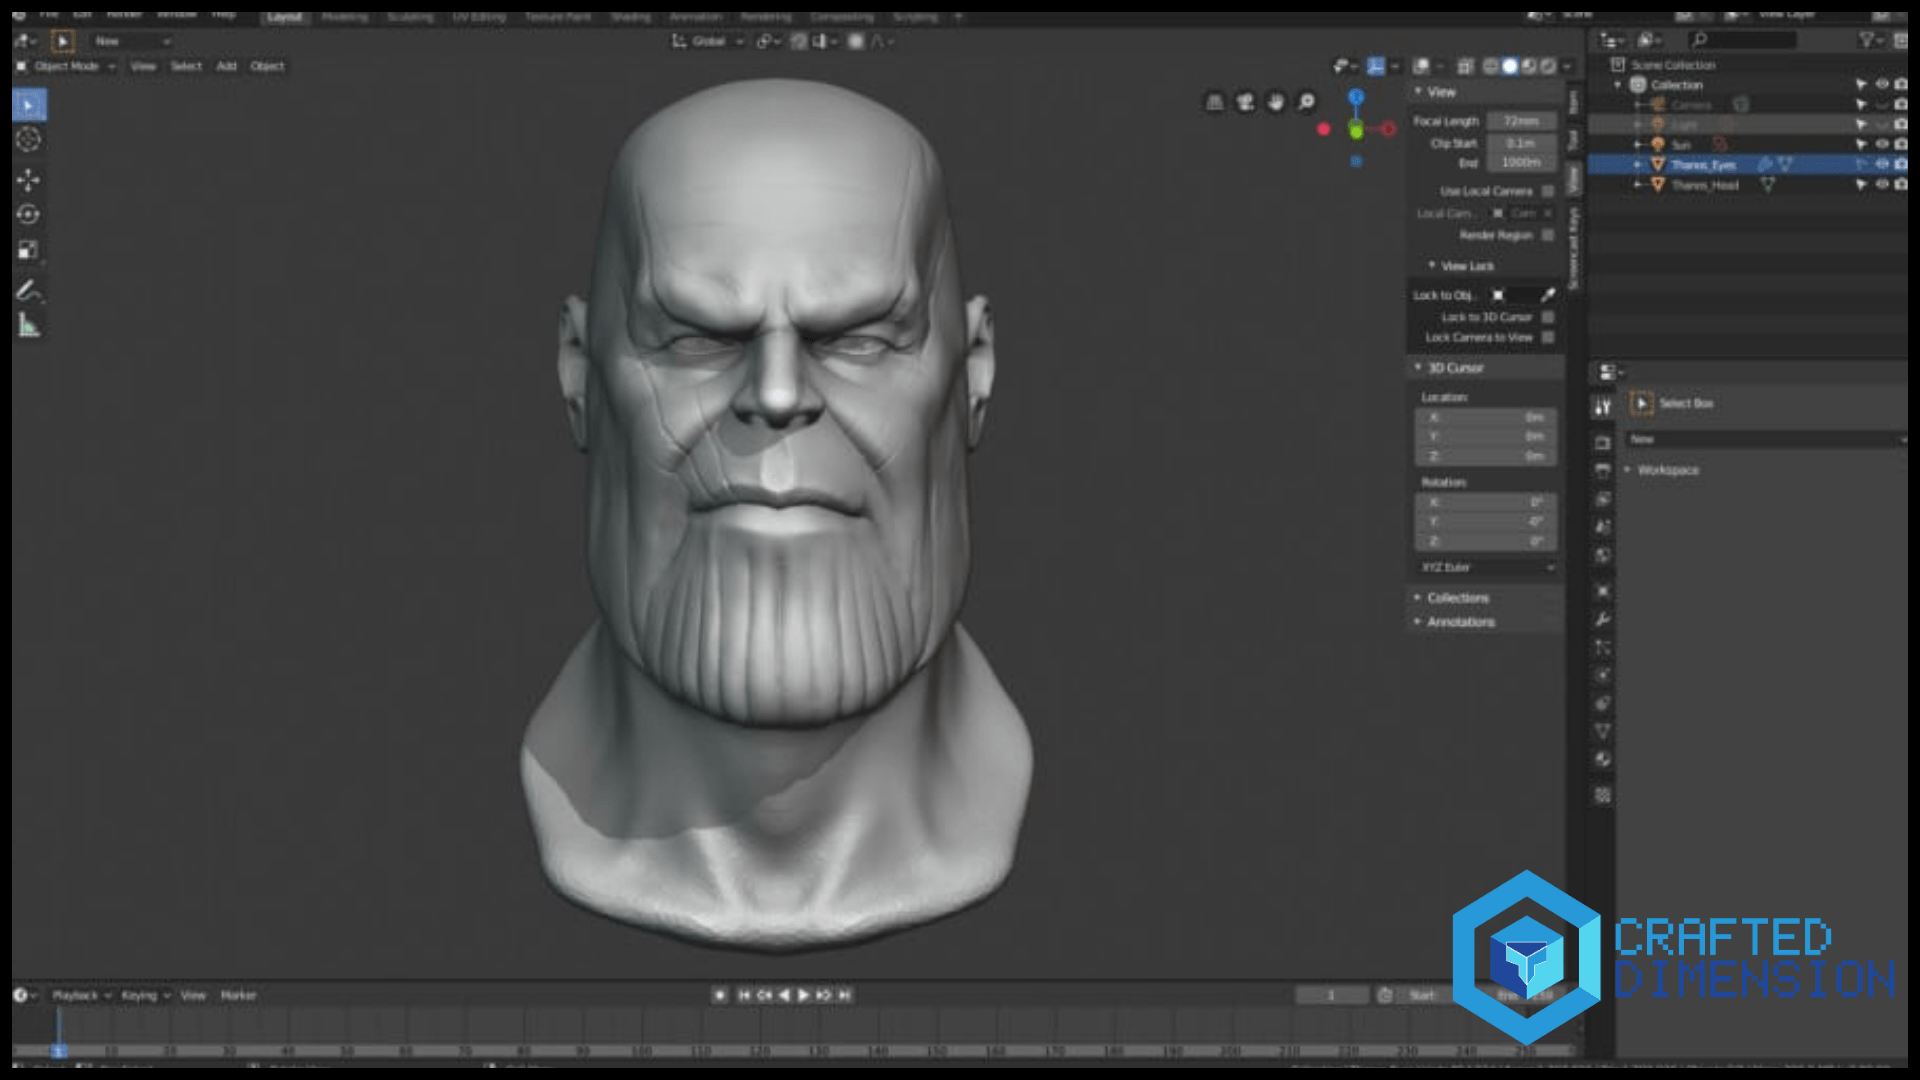Toggle visibility eye for Collection
The height and width of the screenshot is (1080, 1920).
click(1882, 85)
